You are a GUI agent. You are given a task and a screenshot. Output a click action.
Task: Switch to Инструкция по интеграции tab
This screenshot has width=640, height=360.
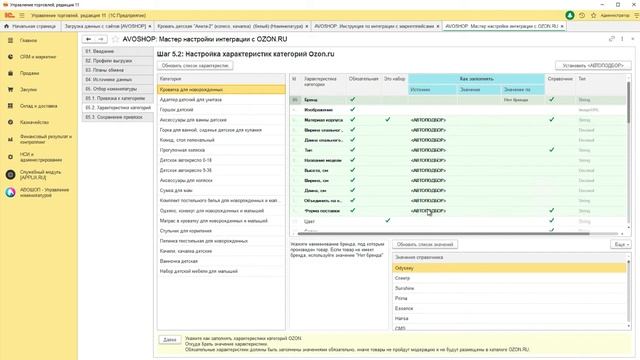point(374,26)
